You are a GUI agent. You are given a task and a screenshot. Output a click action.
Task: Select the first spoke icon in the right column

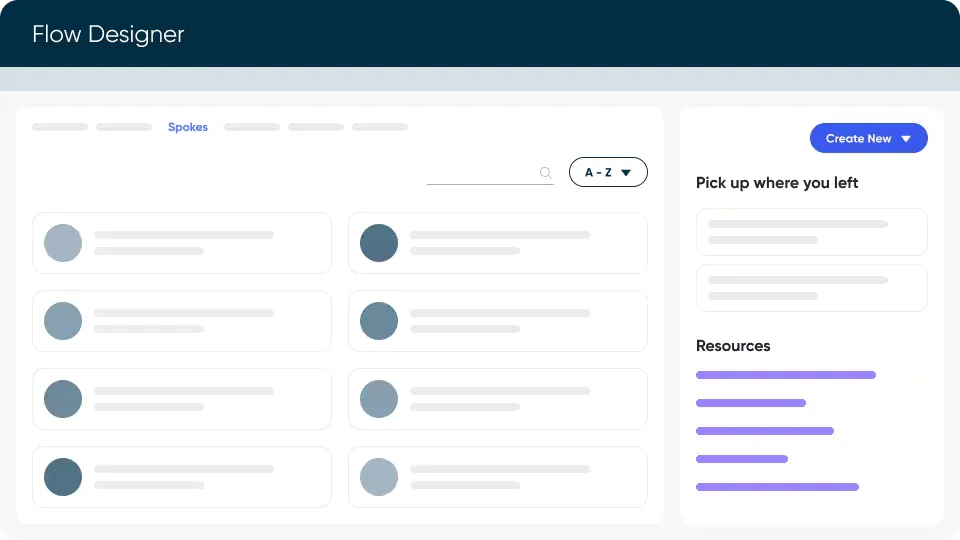(379, 243)
